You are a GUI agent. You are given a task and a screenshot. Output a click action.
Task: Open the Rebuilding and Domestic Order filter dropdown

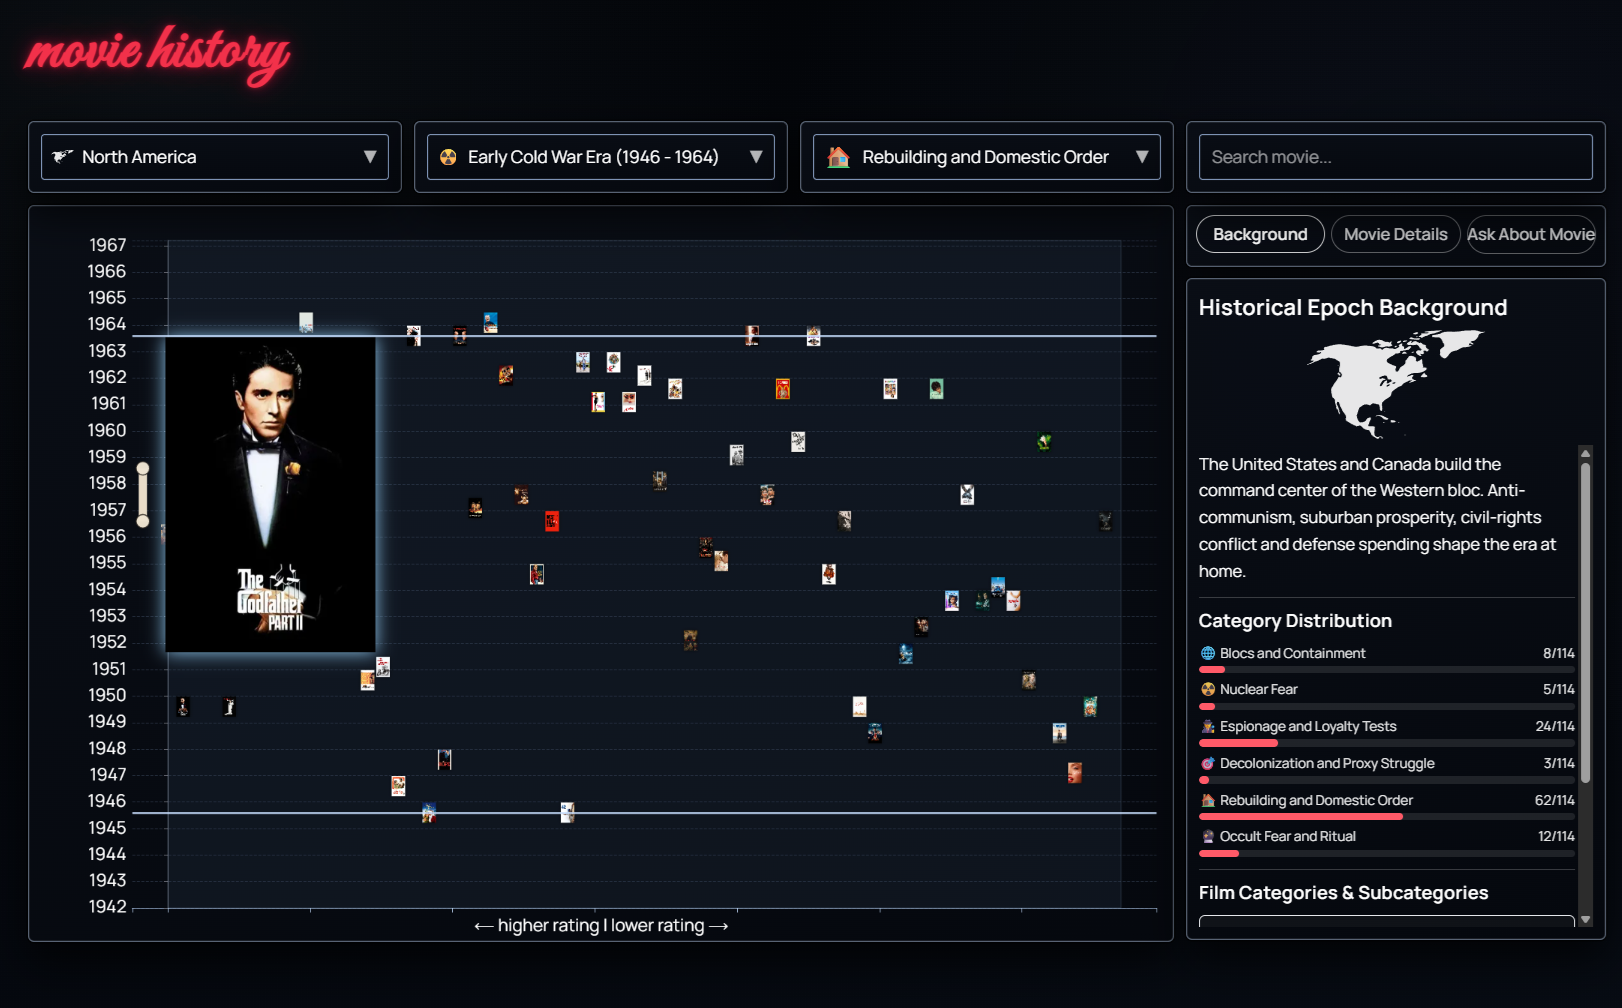(985, 157)
